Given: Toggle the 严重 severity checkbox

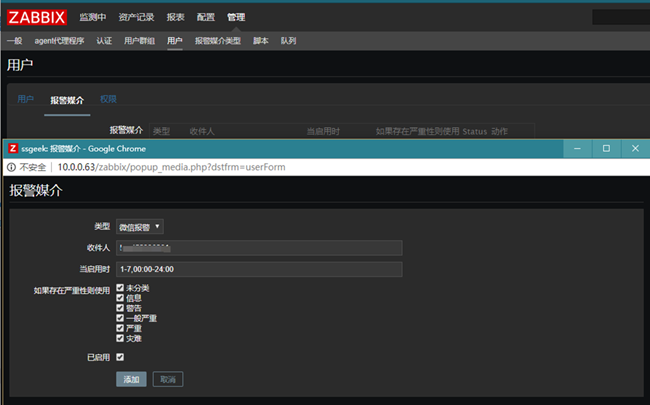Looking at the screenshot, I should [120, 328].
